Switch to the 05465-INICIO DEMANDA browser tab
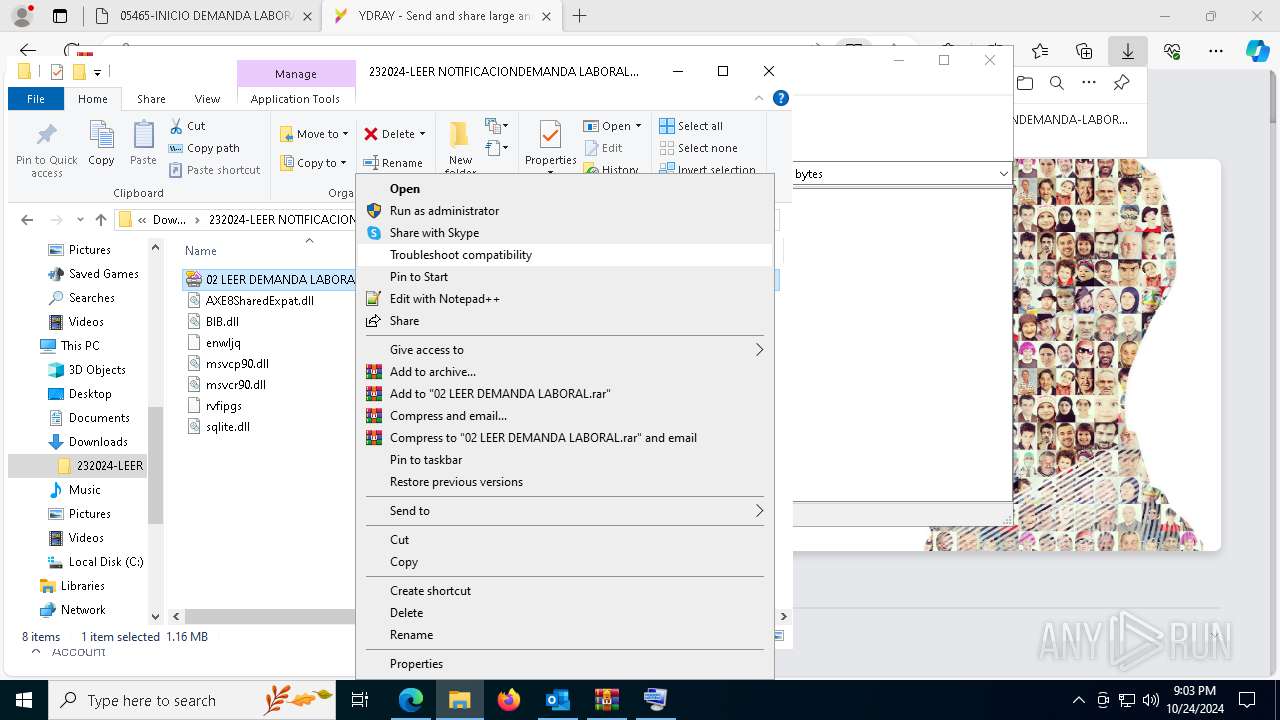 click(x=205, y=16)
